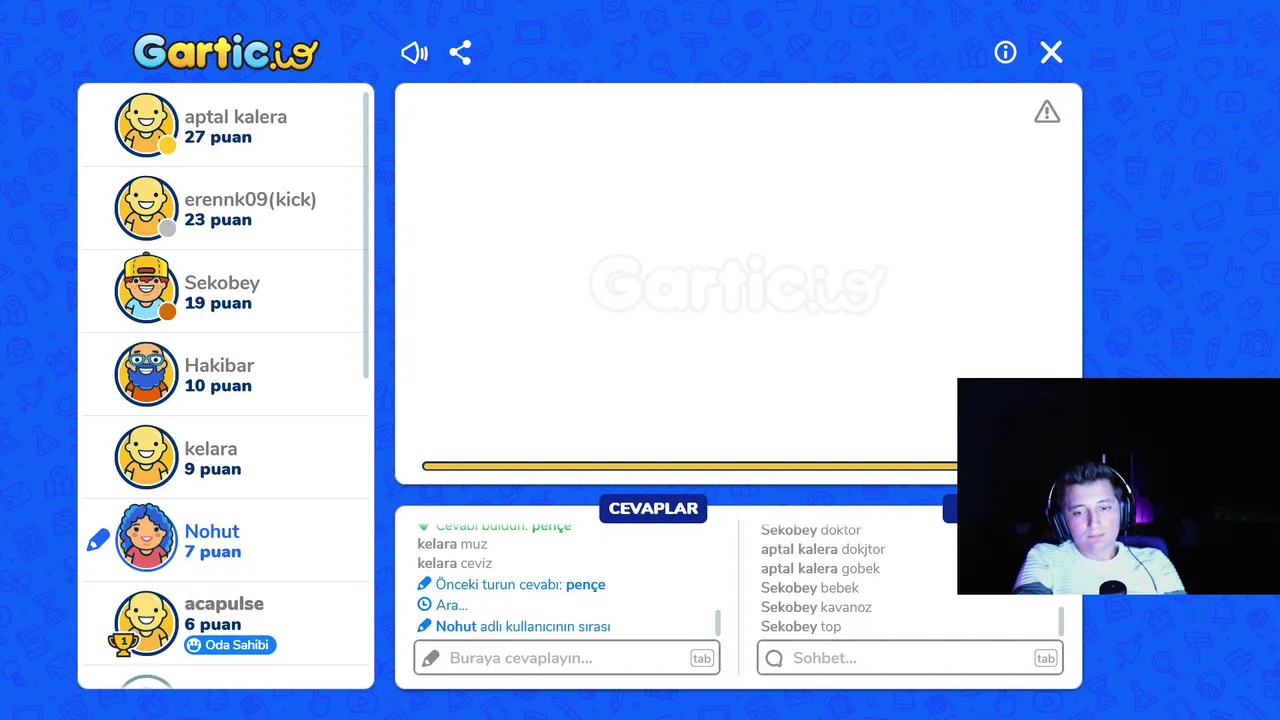Viewport: 1280px width, 720px height.
Task: Click the pencil icon in answer field
Action: click(x=431, y=658)
